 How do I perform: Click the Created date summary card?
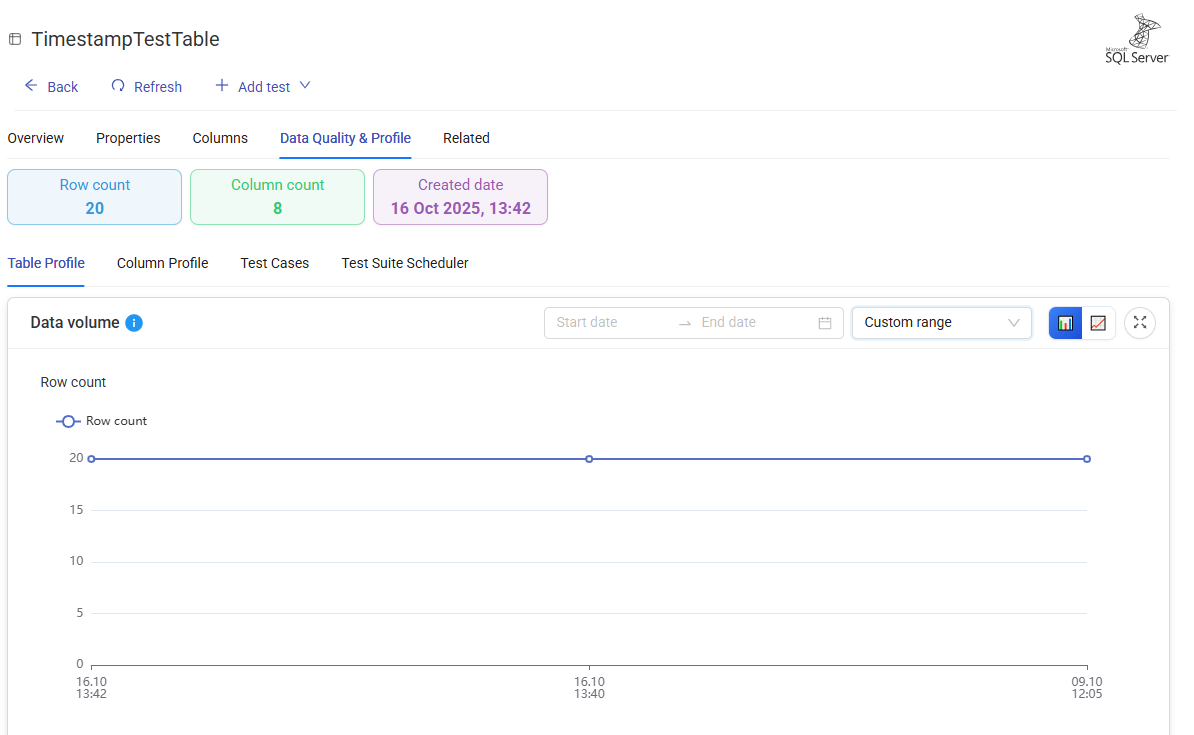point(460,197)
